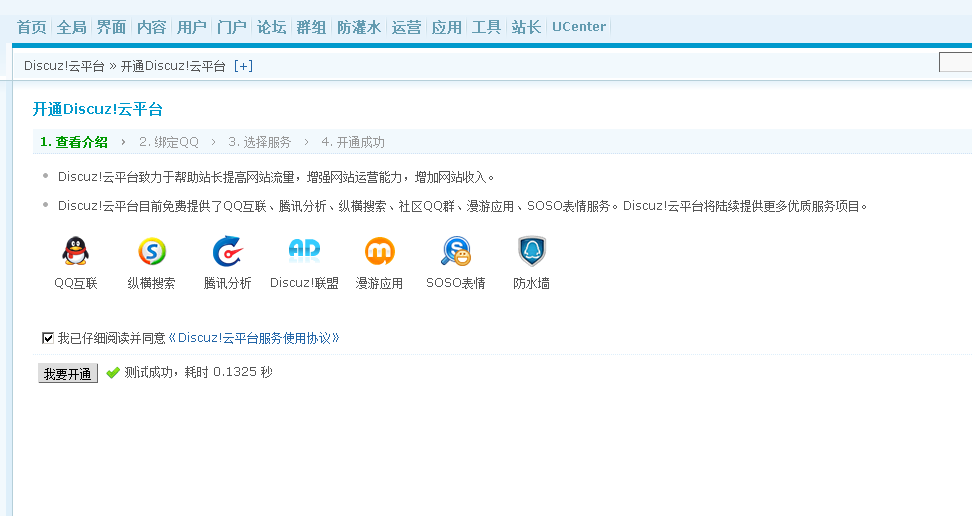Click the 纵横搜索 icon
Screen dimensions: 972x516
pos(152,251)
